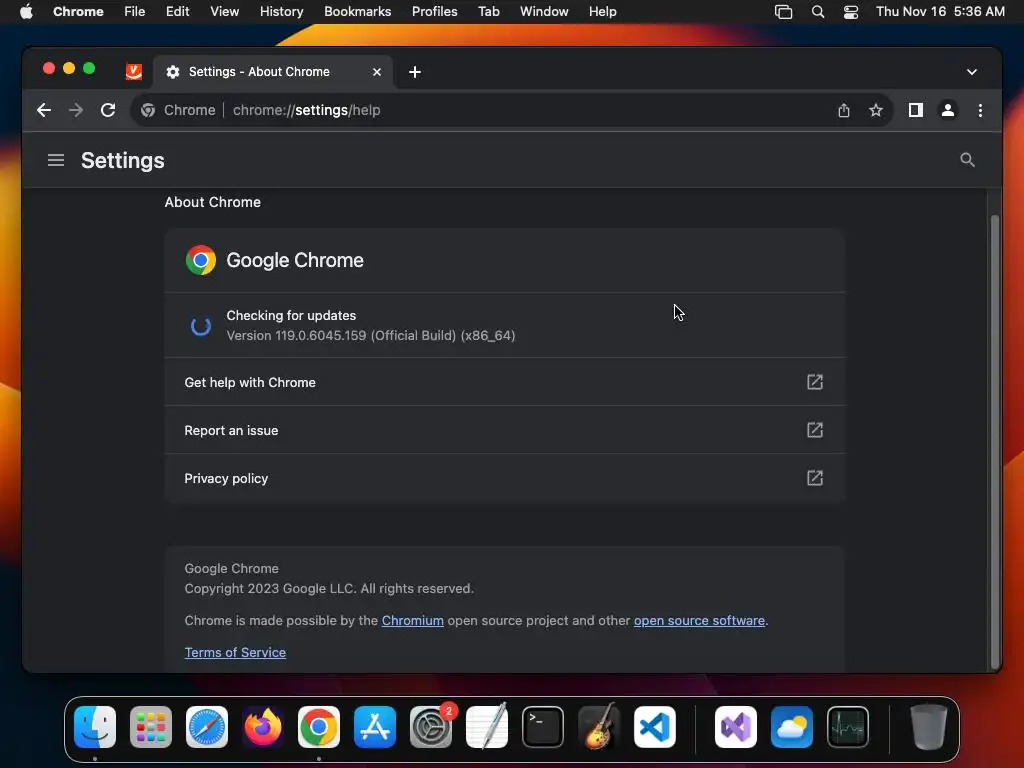Screen dimensions: 1024x768
Task: Open the Terms of Service link
Action: 235,652
